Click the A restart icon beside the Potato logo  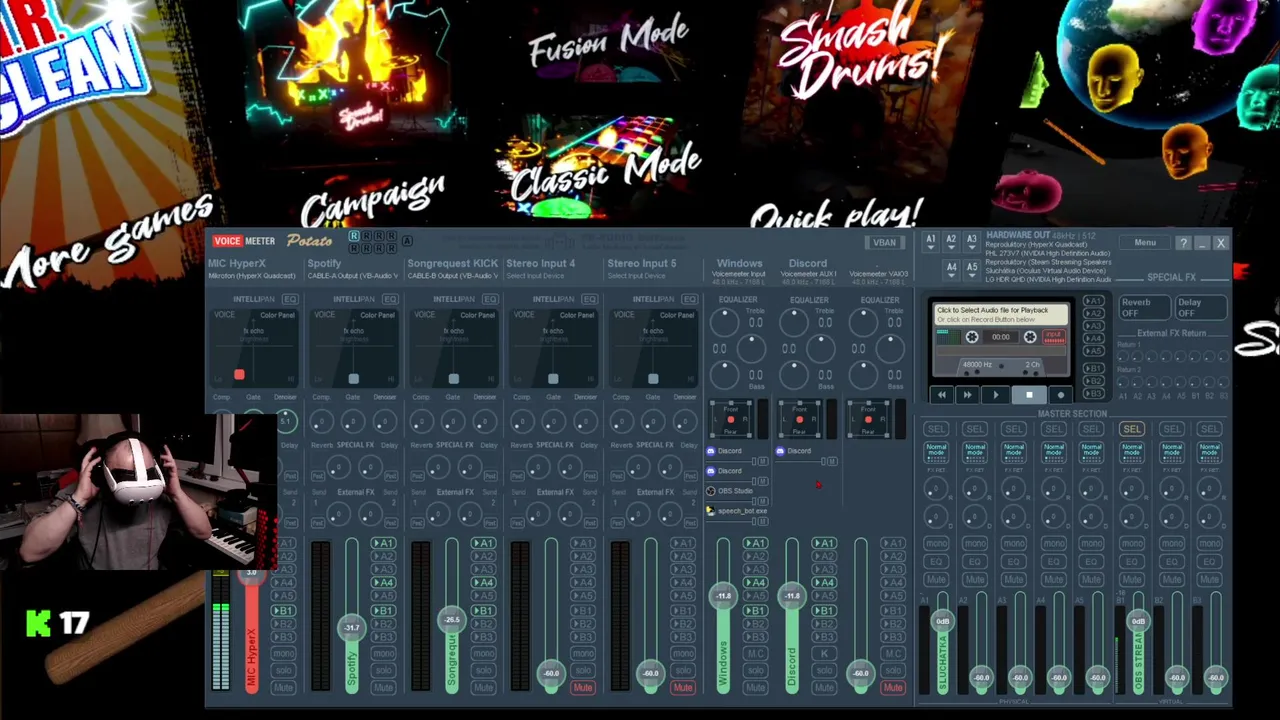[406, 241]
